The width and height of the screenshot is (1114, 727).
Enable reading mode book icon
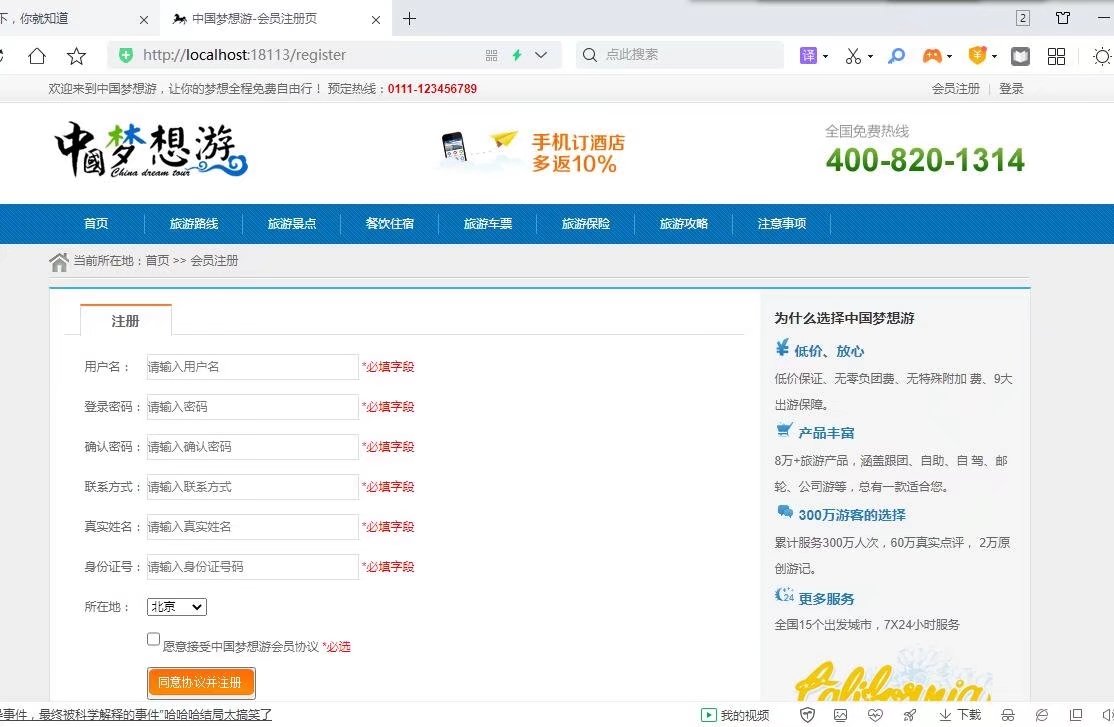[1021, 55]
